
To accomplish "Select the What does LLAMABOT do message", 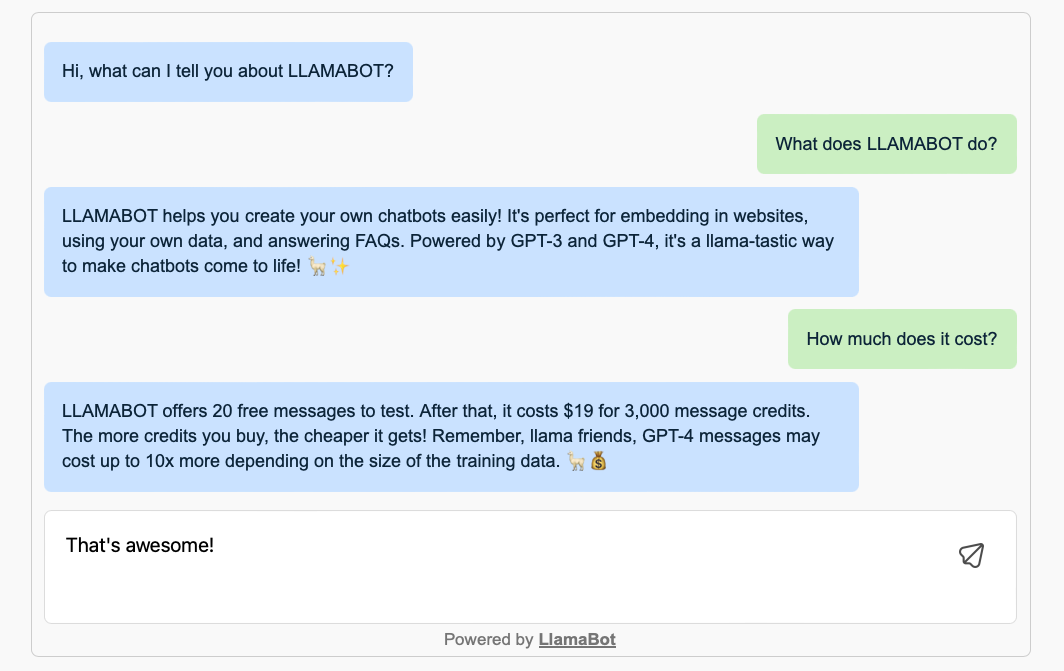I will coord(885,143).
